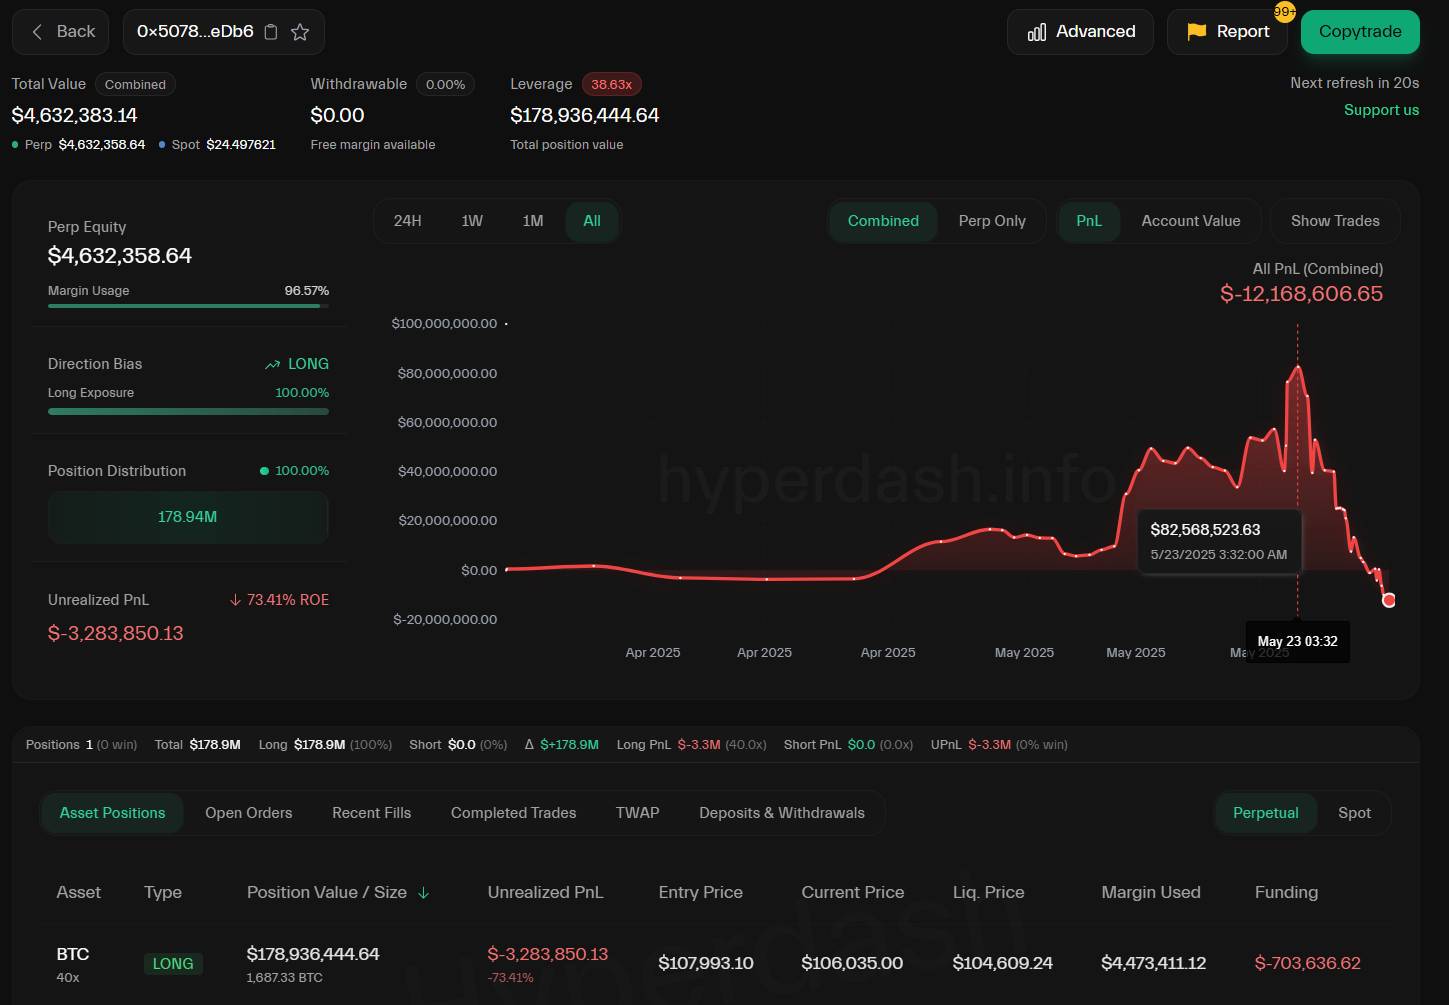Screen dimensions: 1449x1005
Task: Open the Open Orders tab
Action: [248, 813]
